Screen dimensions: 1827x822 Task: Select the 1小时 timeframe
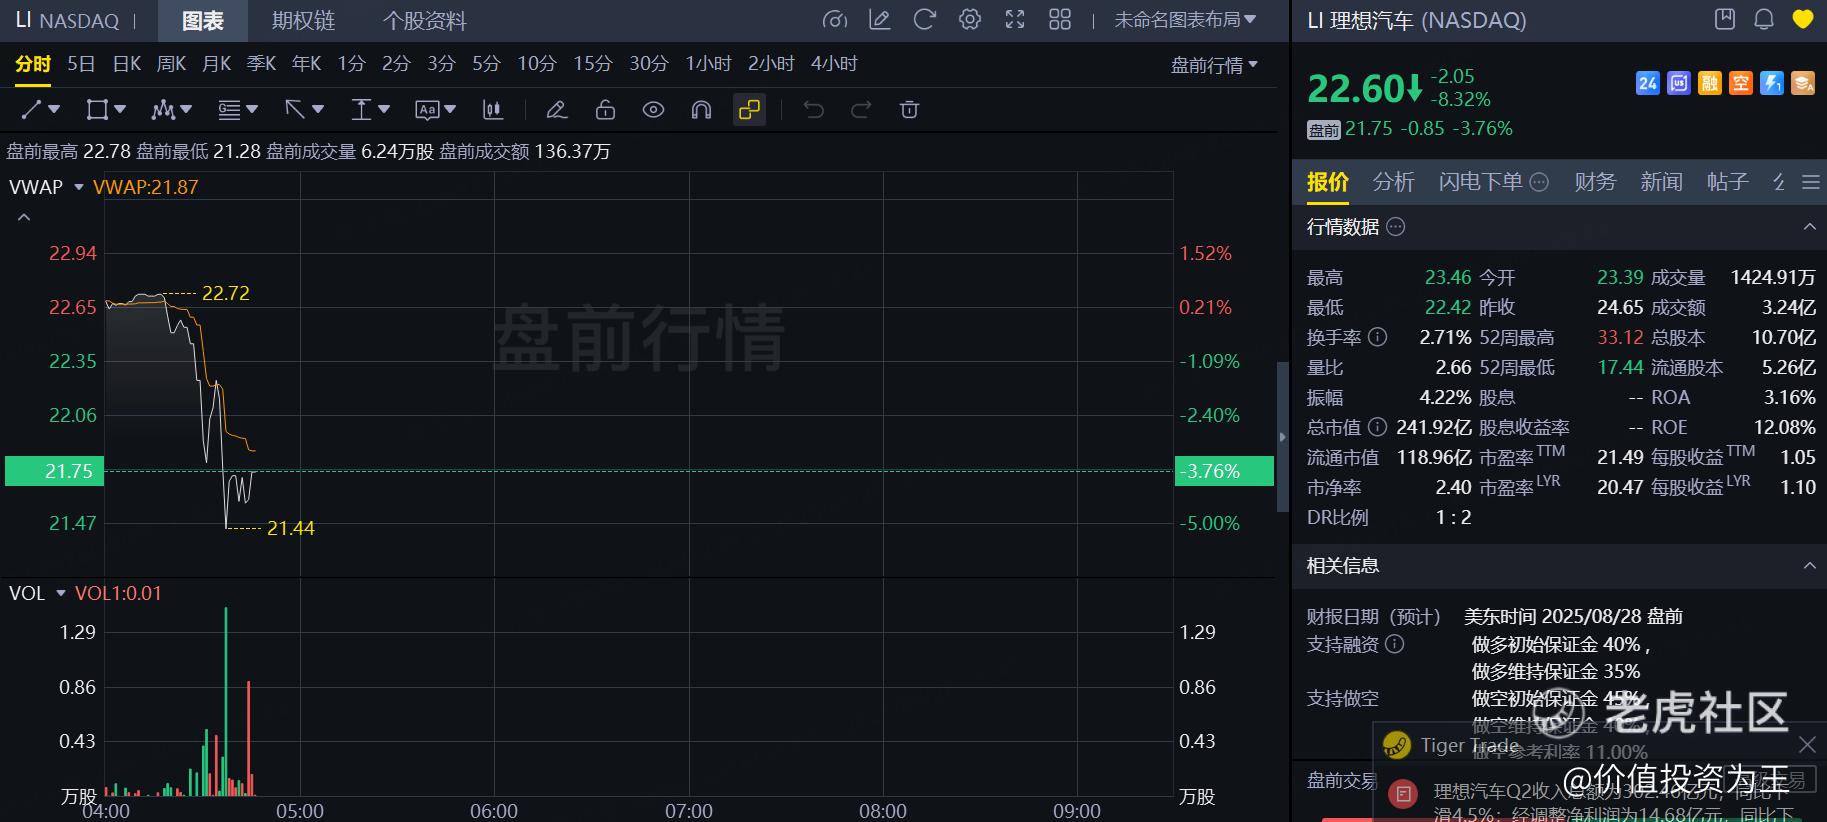(708, 64)
